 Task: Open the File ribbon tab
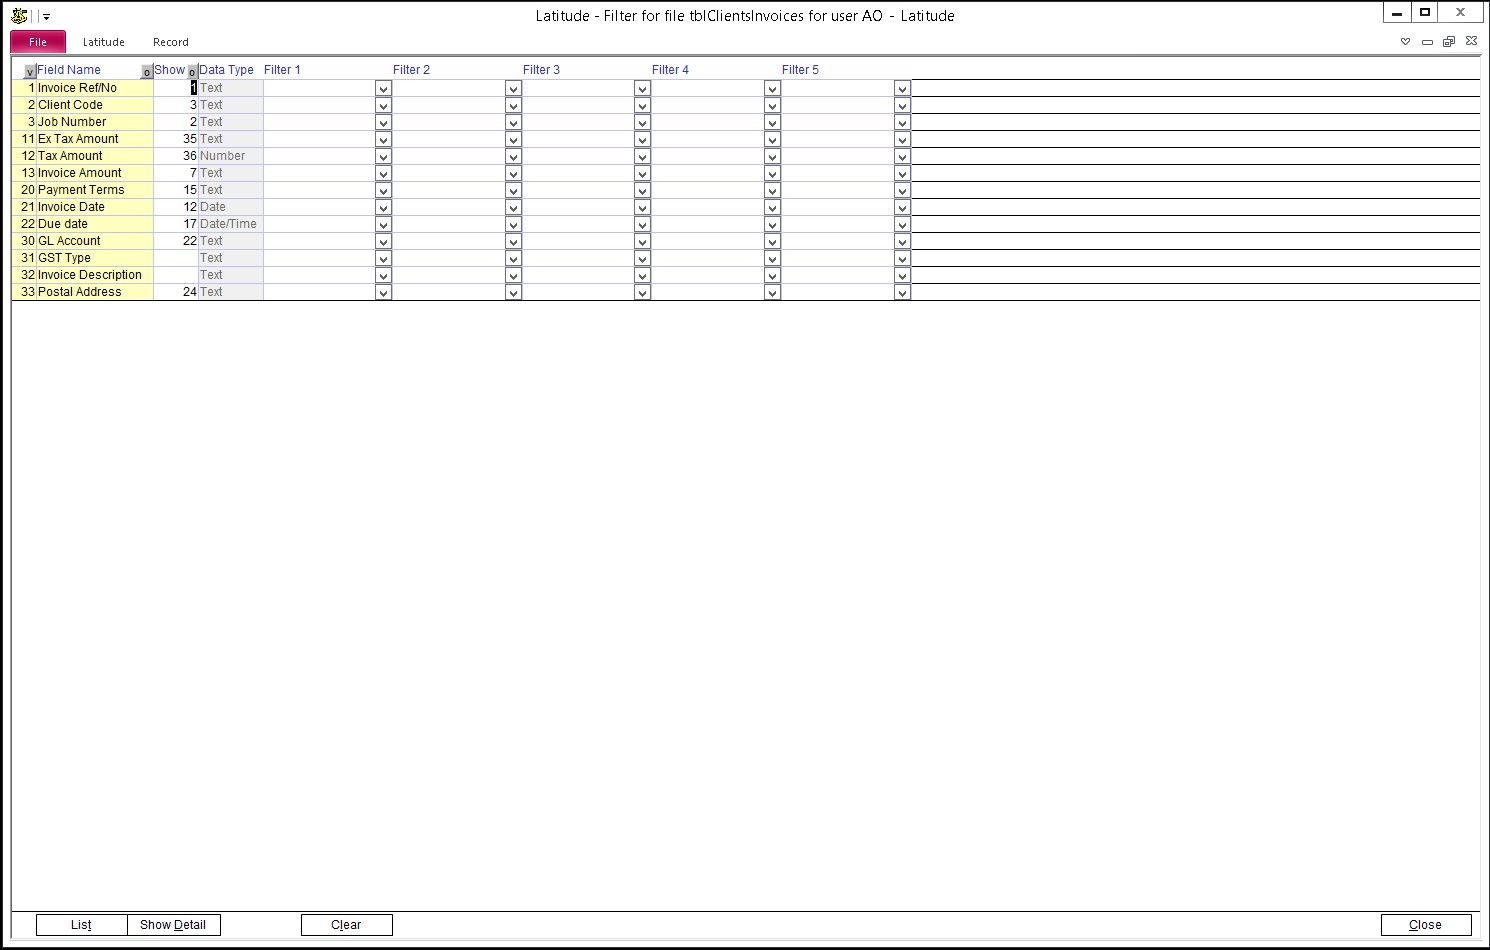(x=38, y=42)
